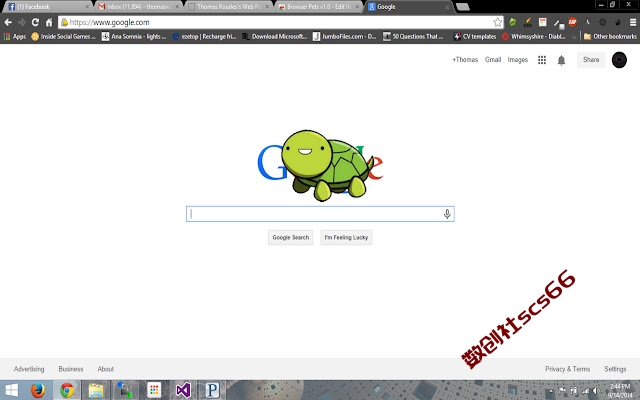The width and height of the screenshot is (640, 400).
Task: Open the browser home page icon
Action: (x=49, y=22)
